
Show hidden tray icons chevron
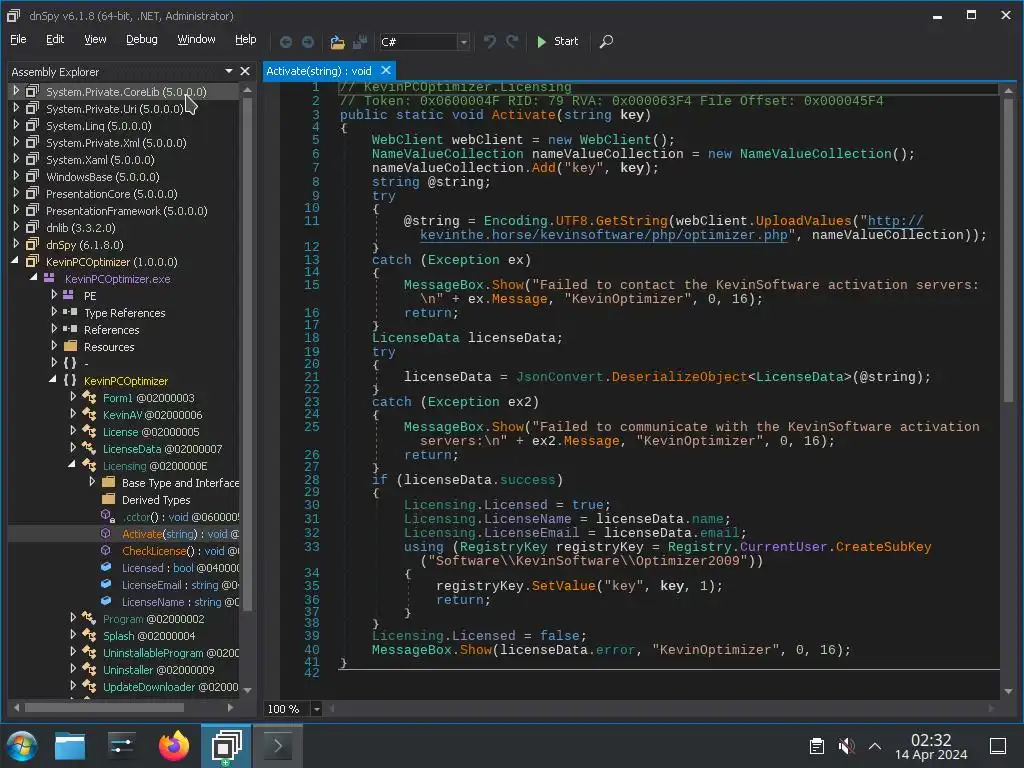click(x=875, y=746)
